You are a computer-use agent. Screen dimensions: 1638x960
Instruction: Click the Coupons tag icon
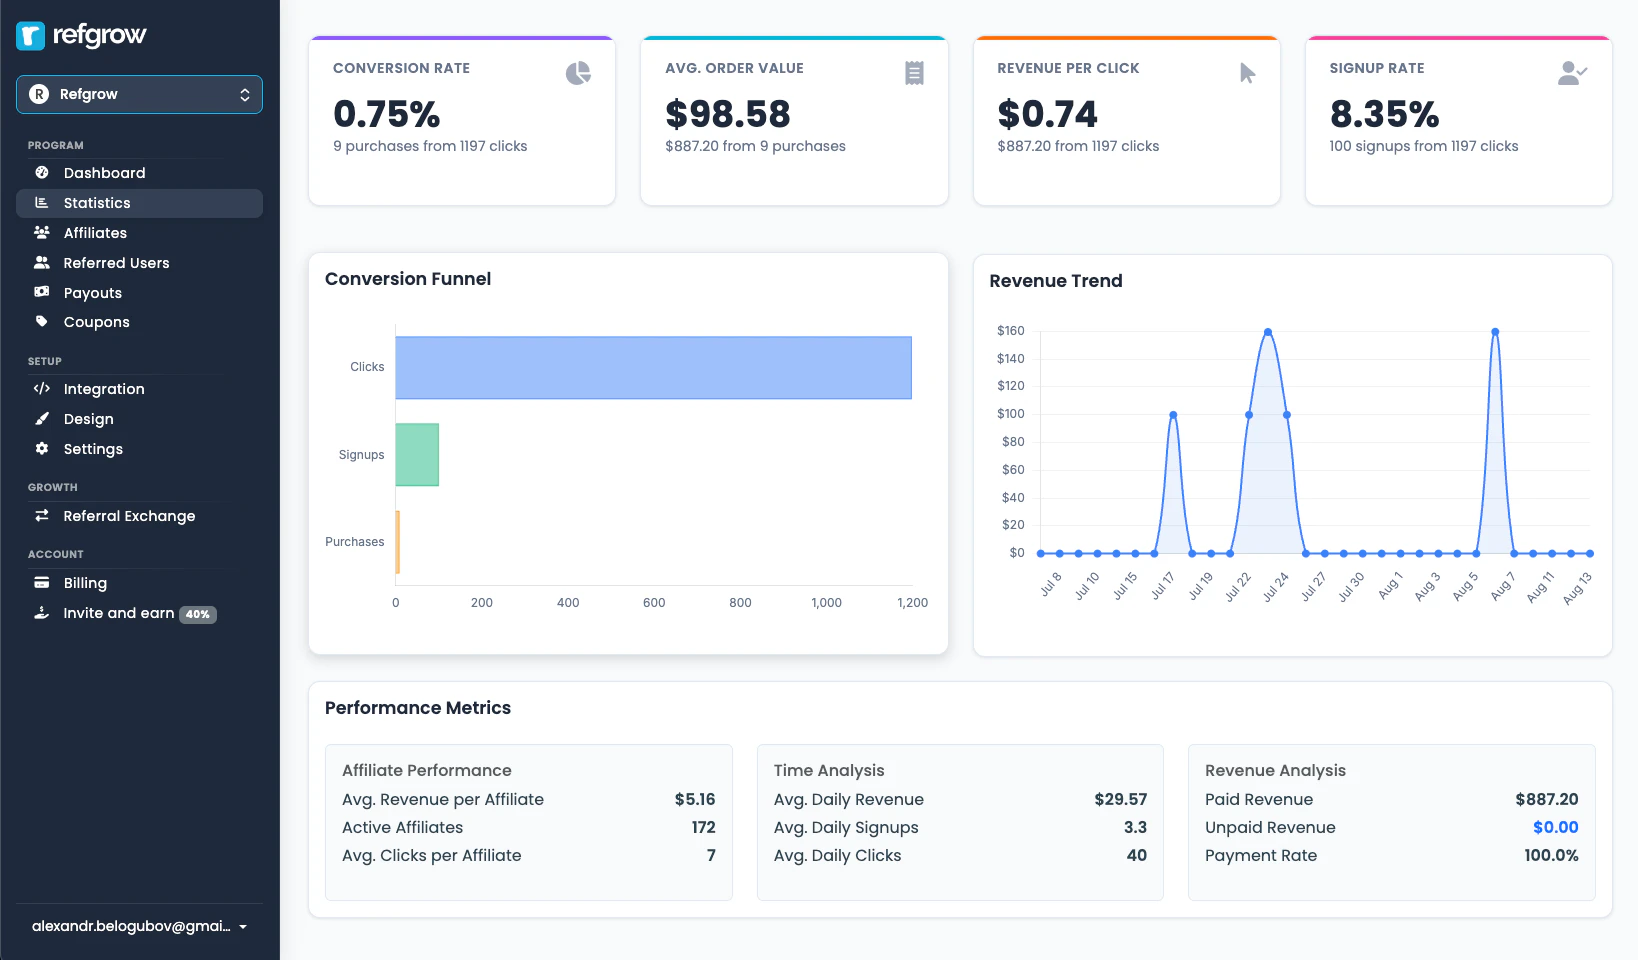41,322
